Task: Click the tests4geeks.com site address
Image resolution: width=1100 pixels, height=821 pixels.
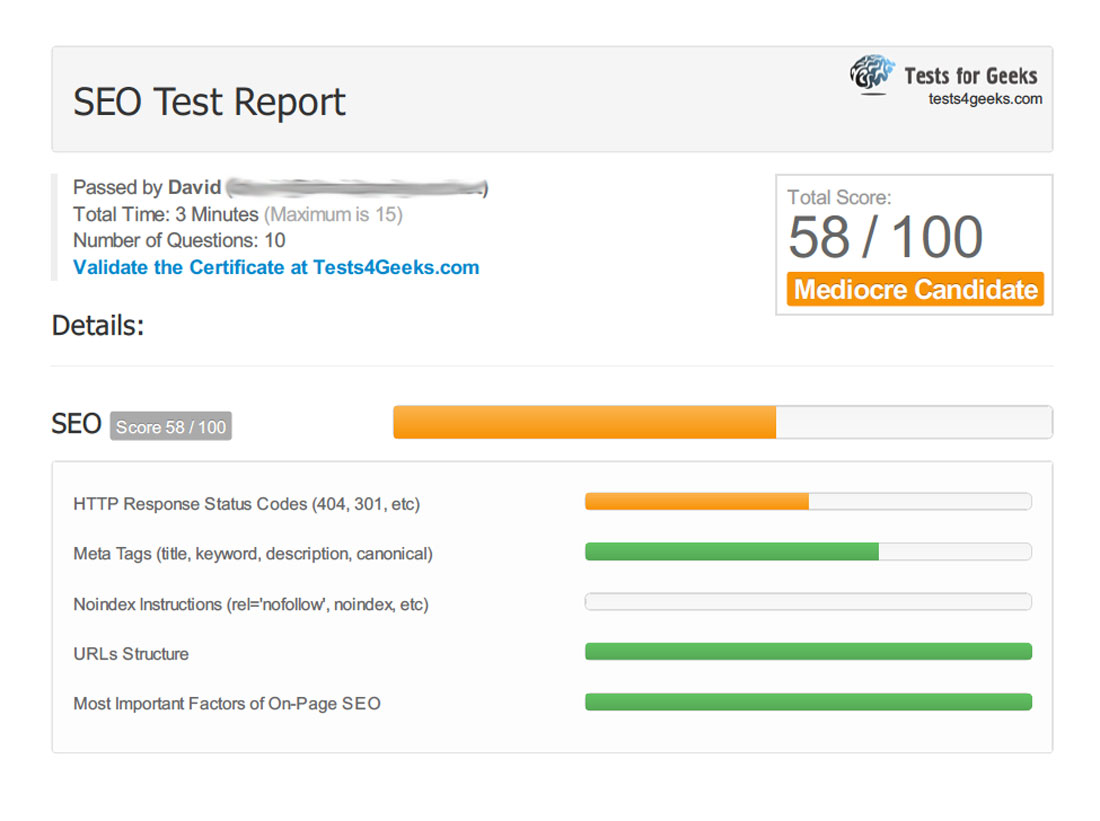Action: pos(985,99)
